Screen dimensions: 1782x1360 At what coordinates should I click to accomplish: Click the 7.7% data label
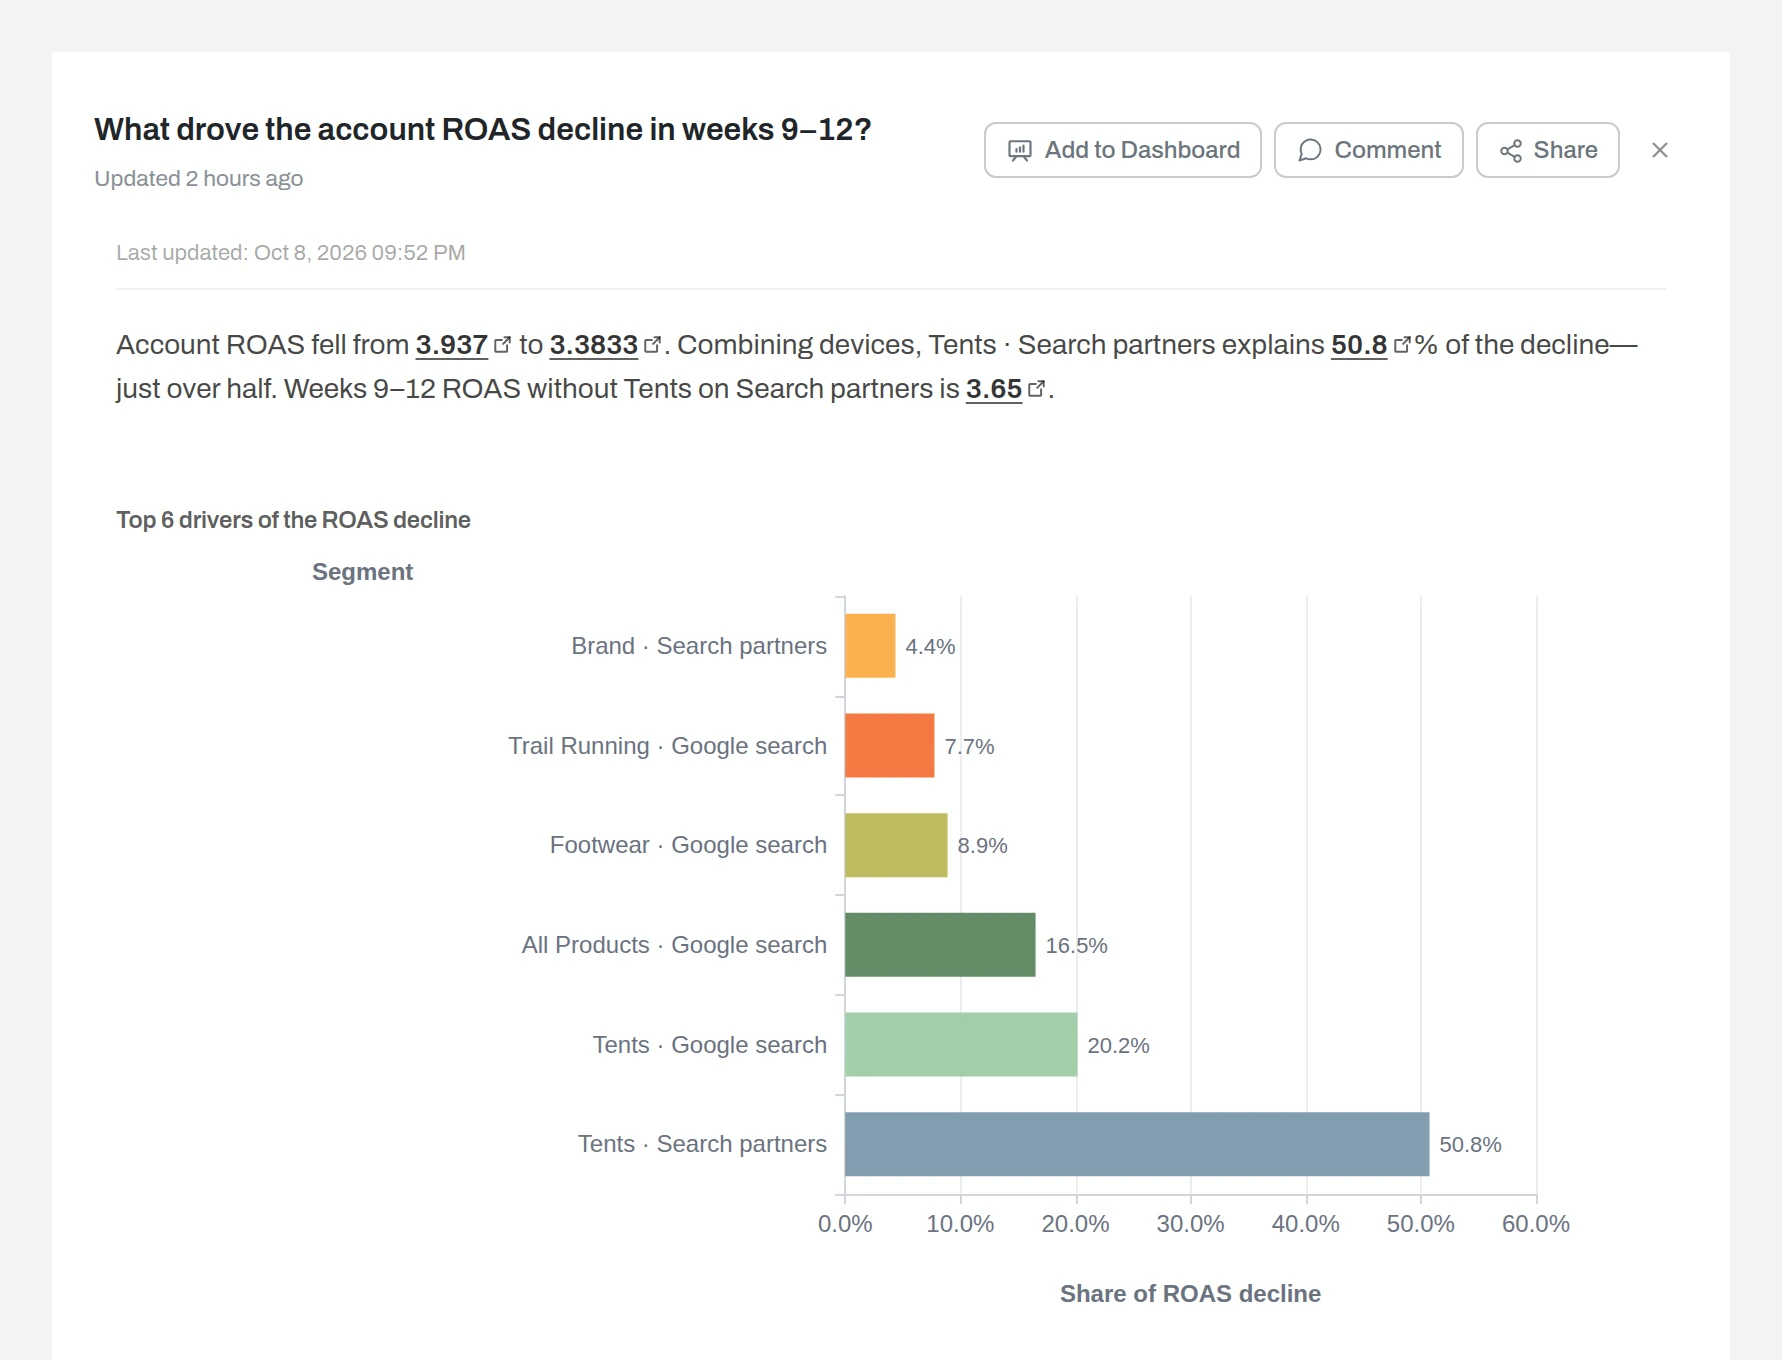(x=969, y=746)
